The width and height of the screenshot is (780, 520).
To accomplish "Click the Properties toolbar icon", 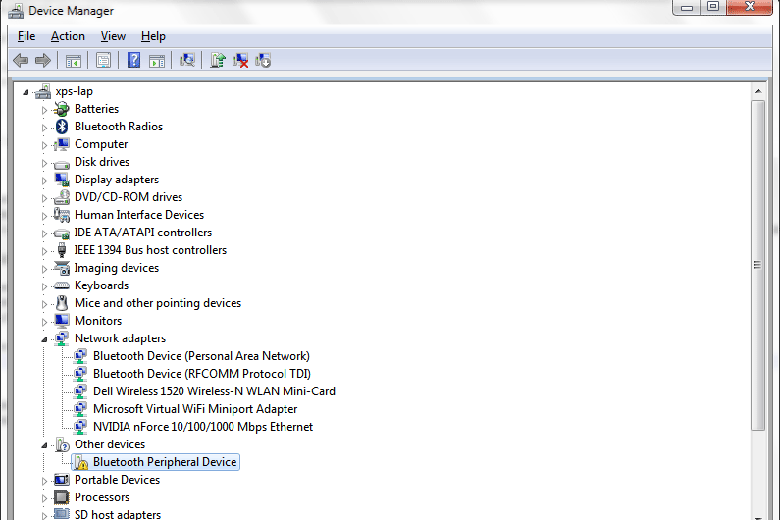I will pyautogui.click(x=103, y=61).
